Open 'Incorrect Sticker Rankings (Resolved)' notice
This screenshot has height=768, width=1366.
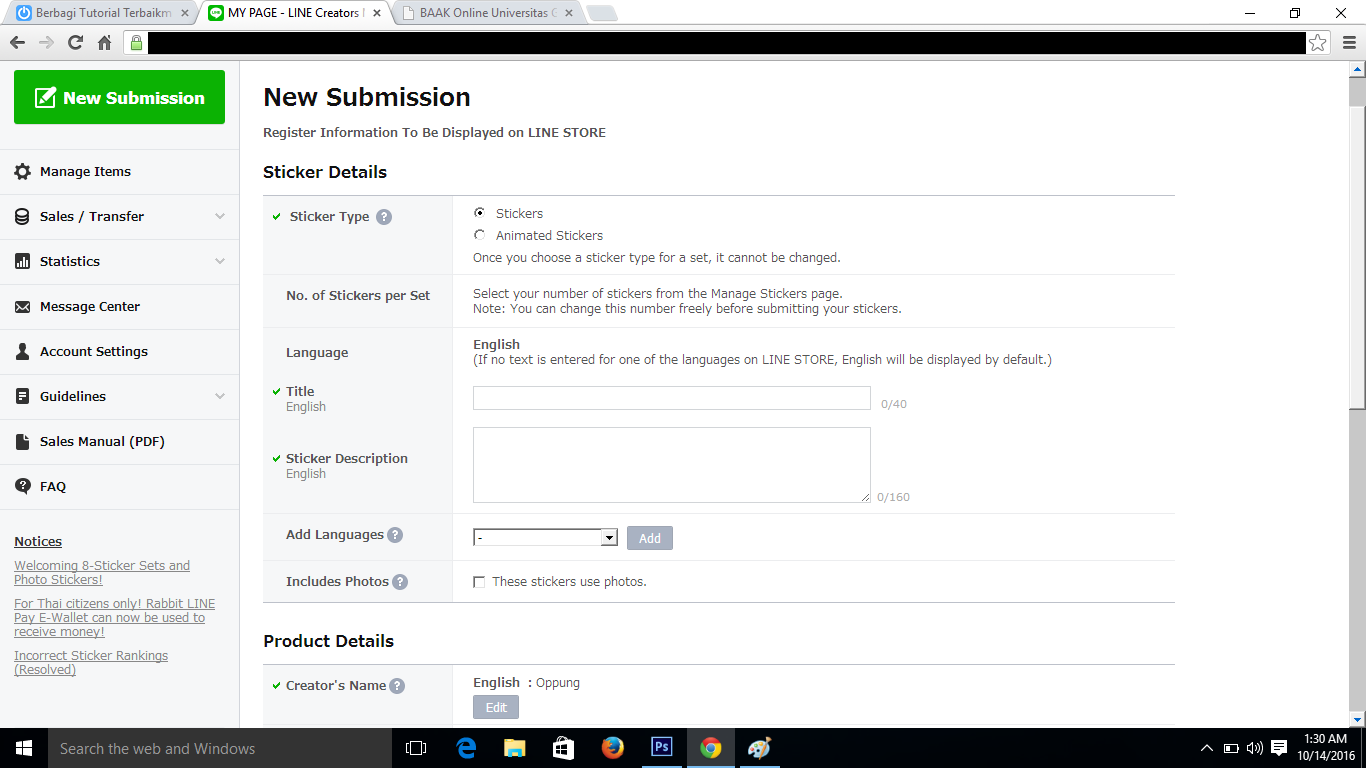click(x=91, y=662)
